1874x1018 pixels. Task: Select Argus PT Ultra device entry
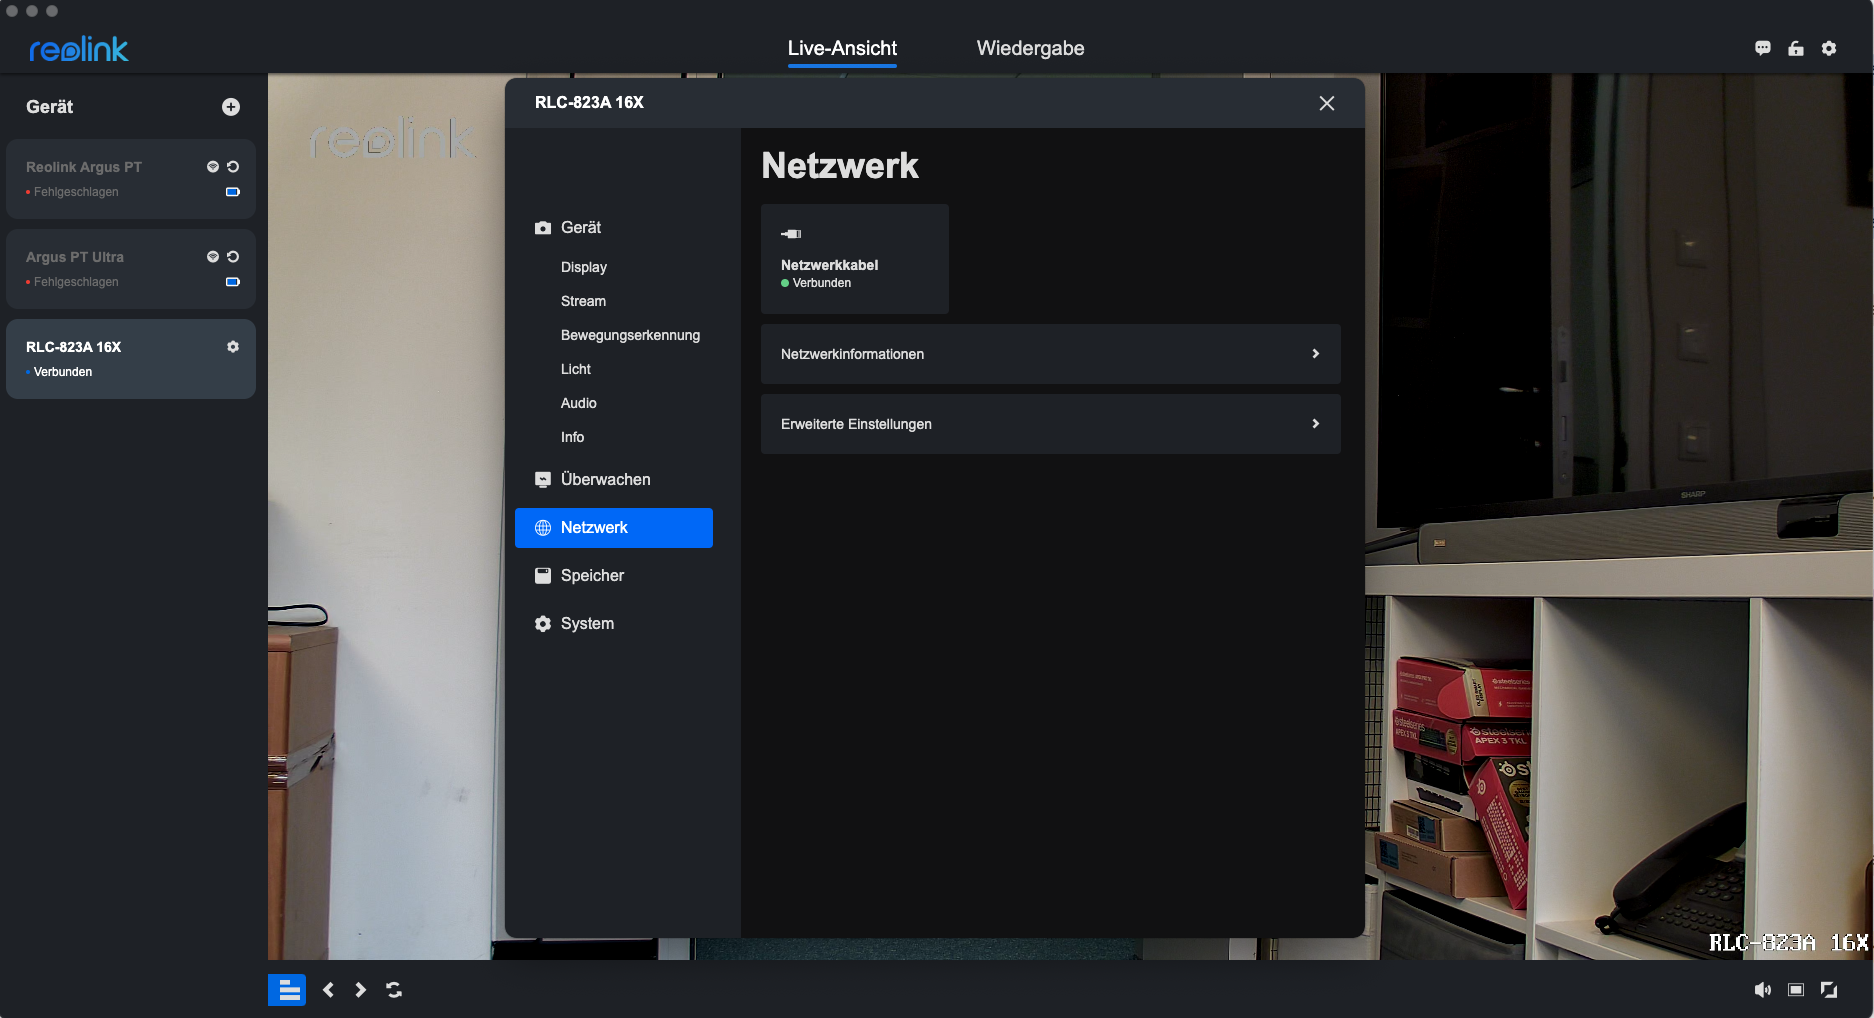coord(110,268)
